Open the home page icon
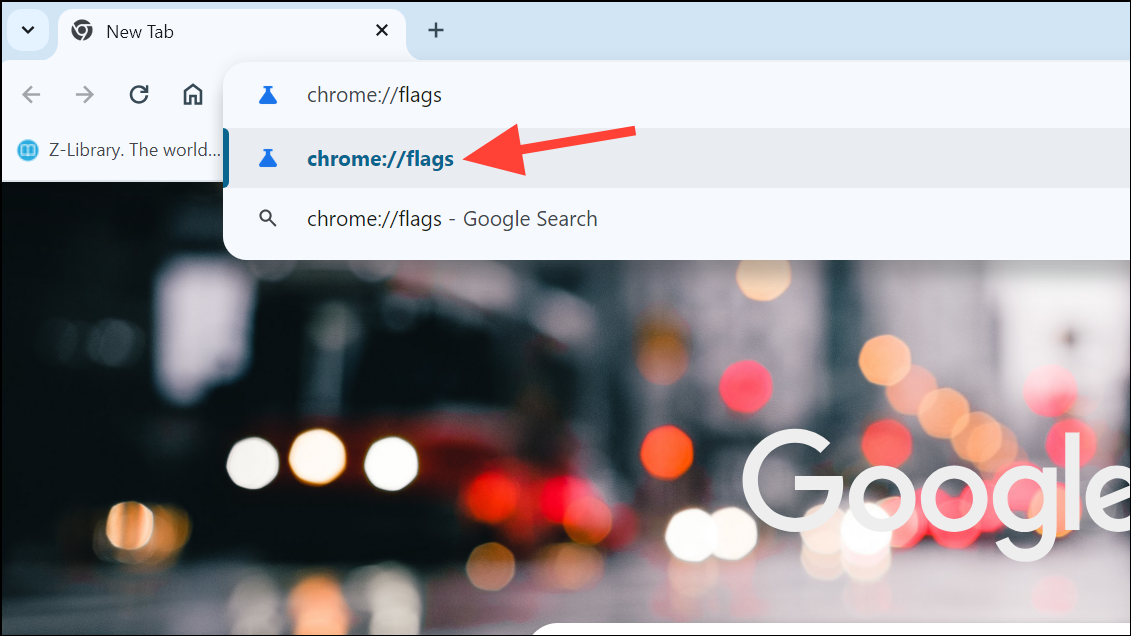The height and width of the screenshot is (636, 1131). pos(193,94)
